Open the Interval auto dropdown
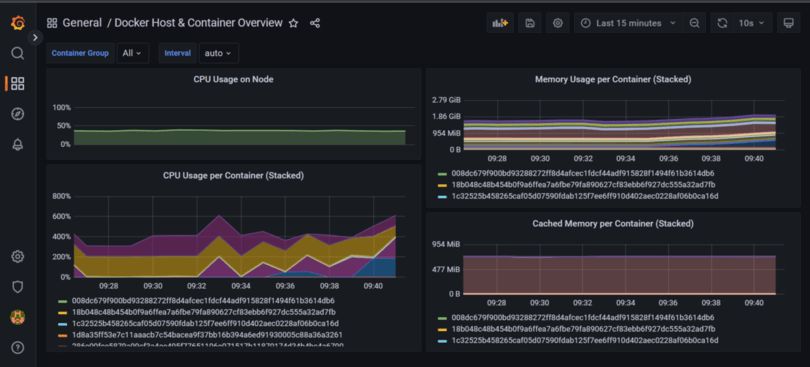 [219, 53]
